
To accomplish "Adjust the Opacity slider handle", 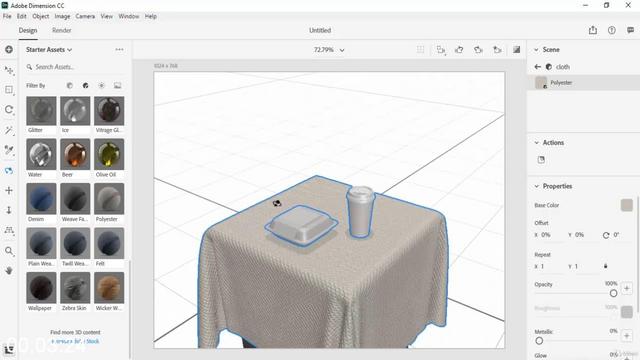I will pyautogui.click(x=613, y=293).
